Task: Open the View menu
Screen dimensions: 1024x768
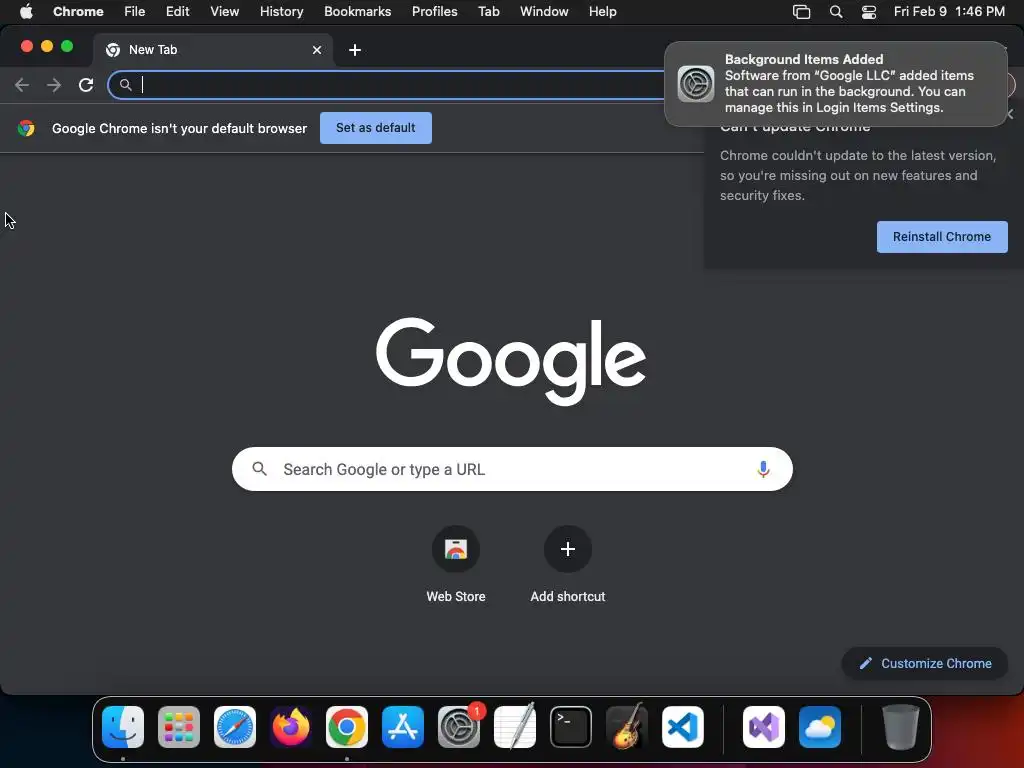Action: [x=225, y=12]
